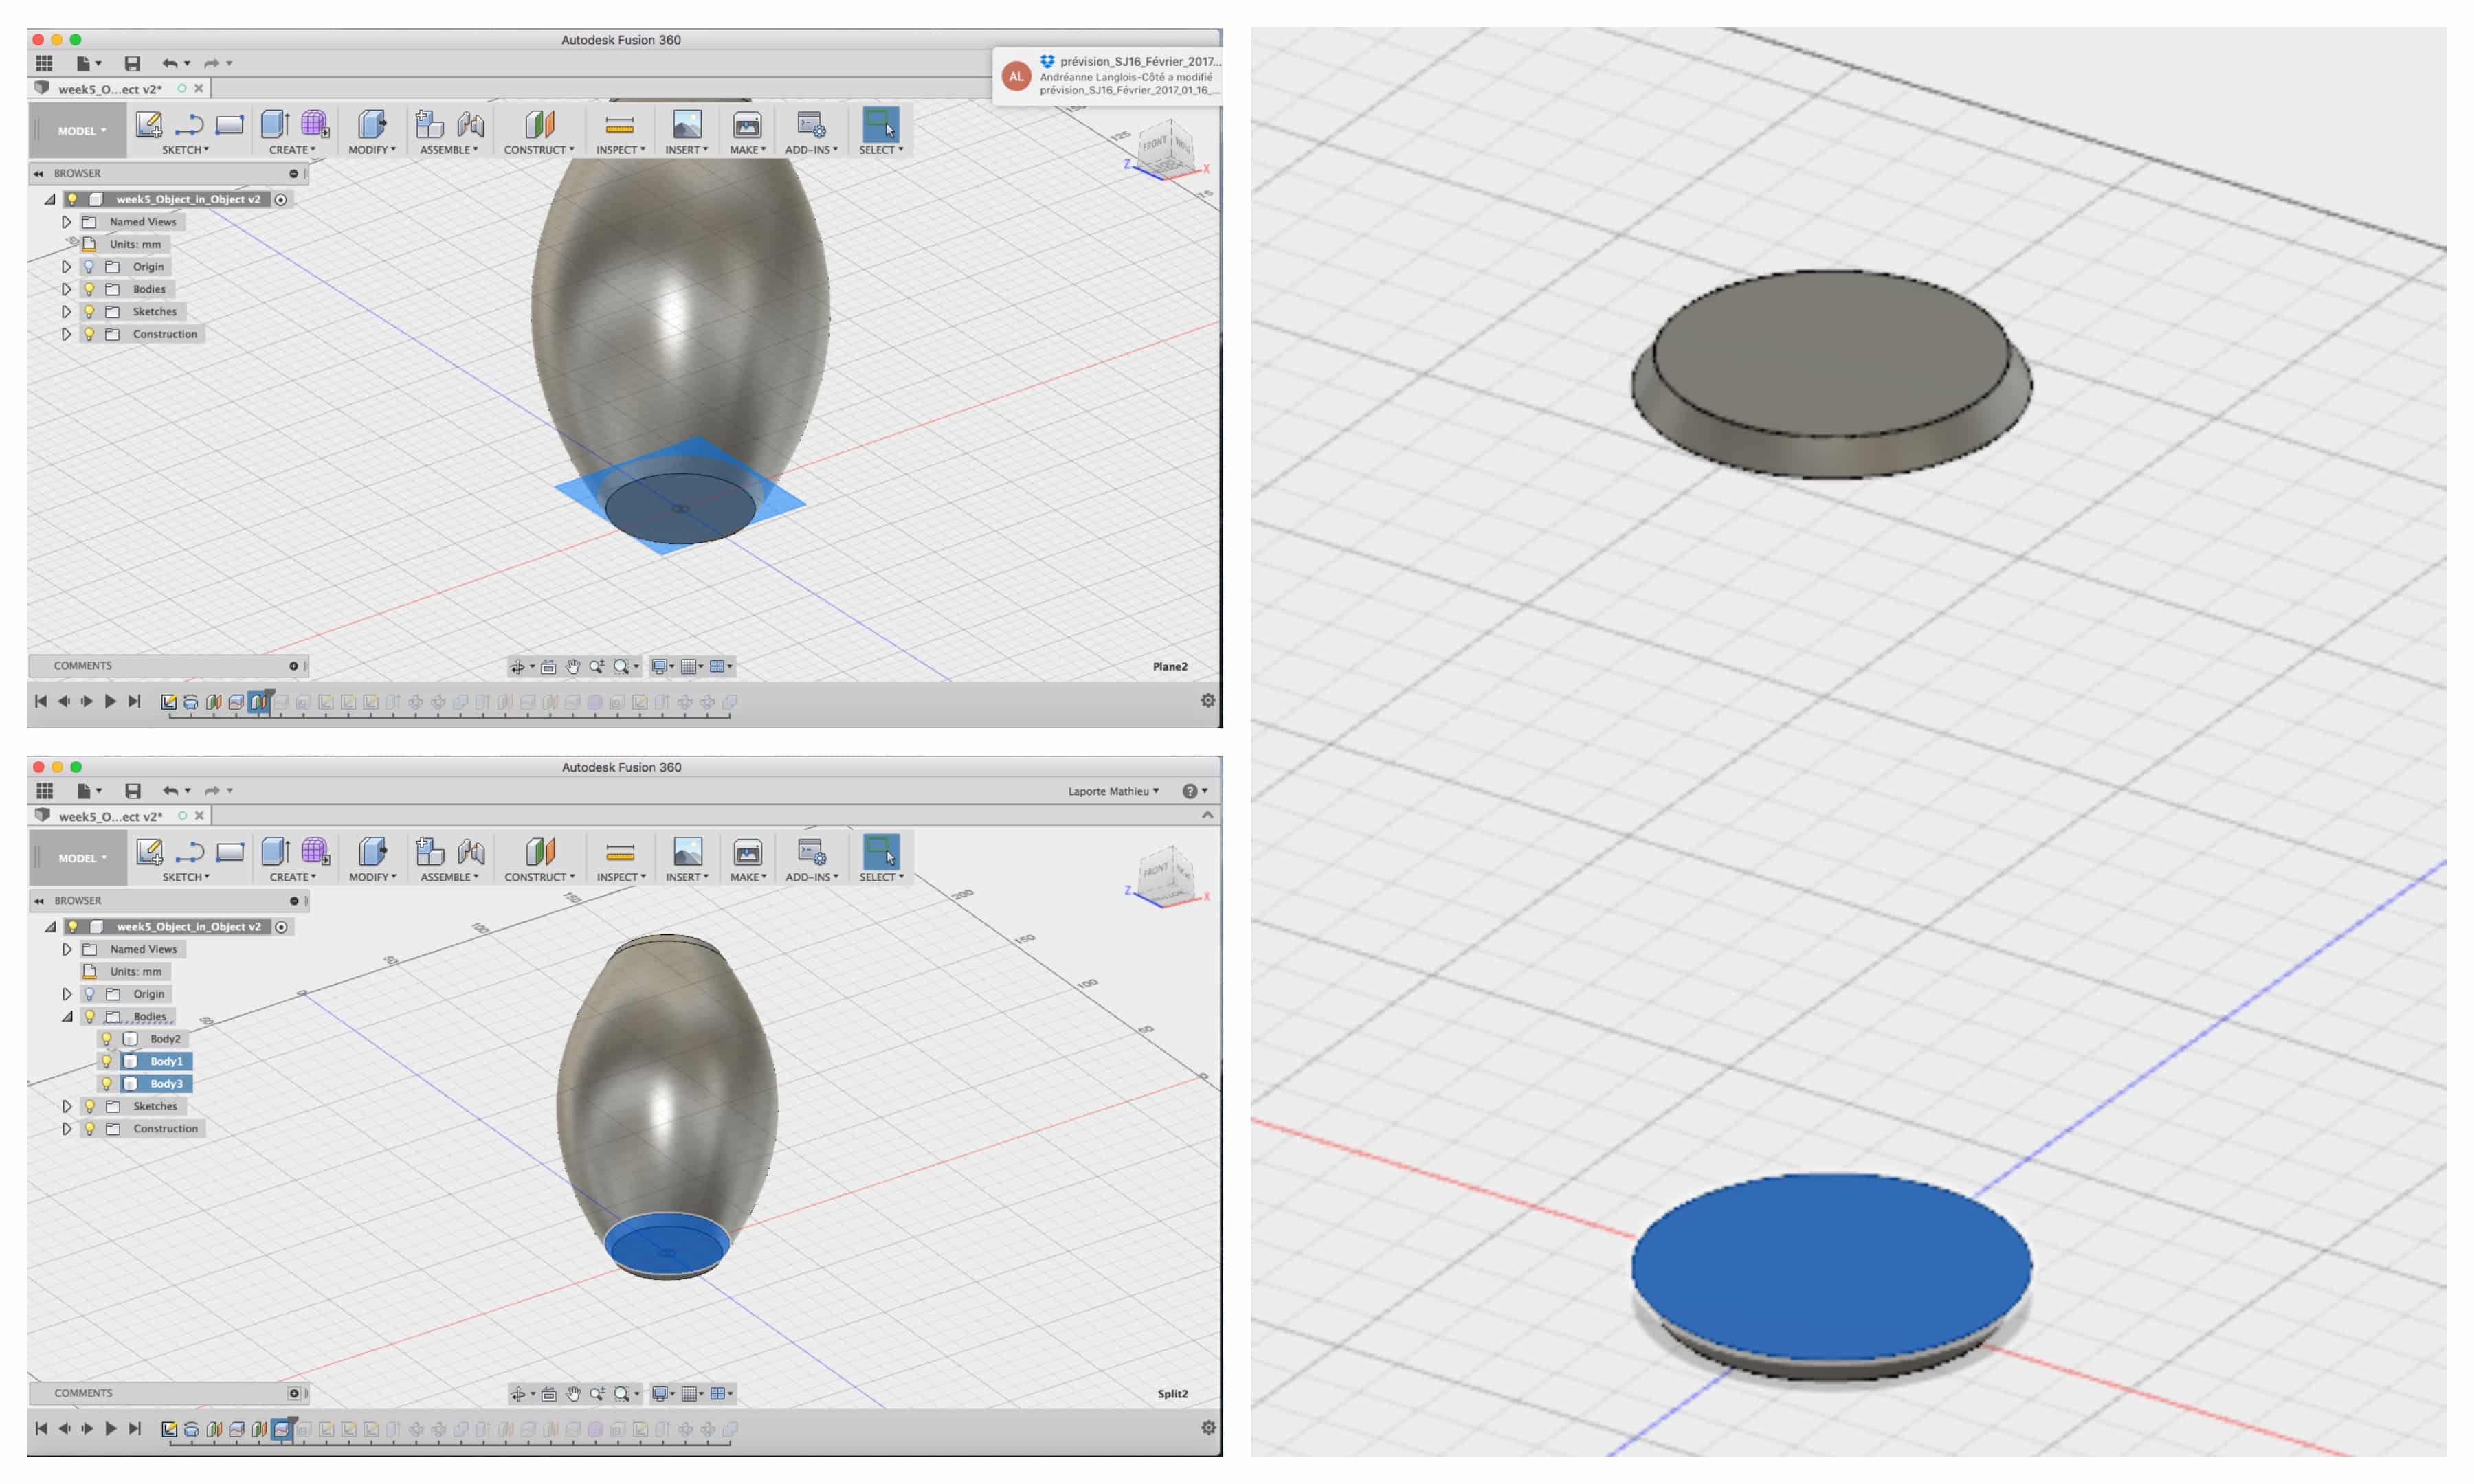This screenshot has width=2474, height=1484.
Task: Click the timeline rollback marker in upper window
Action: pyautogui.click(x=269, y=697)
